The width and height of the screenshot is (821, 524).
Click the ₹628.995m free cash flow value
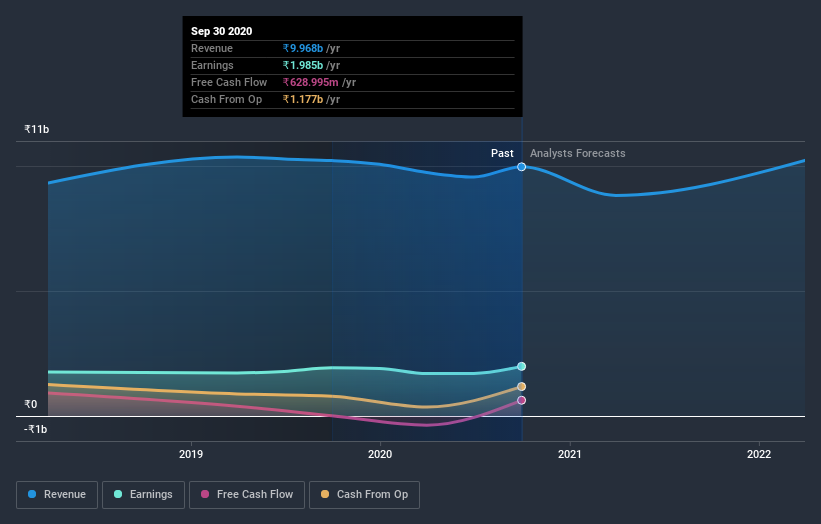point(311,82)
